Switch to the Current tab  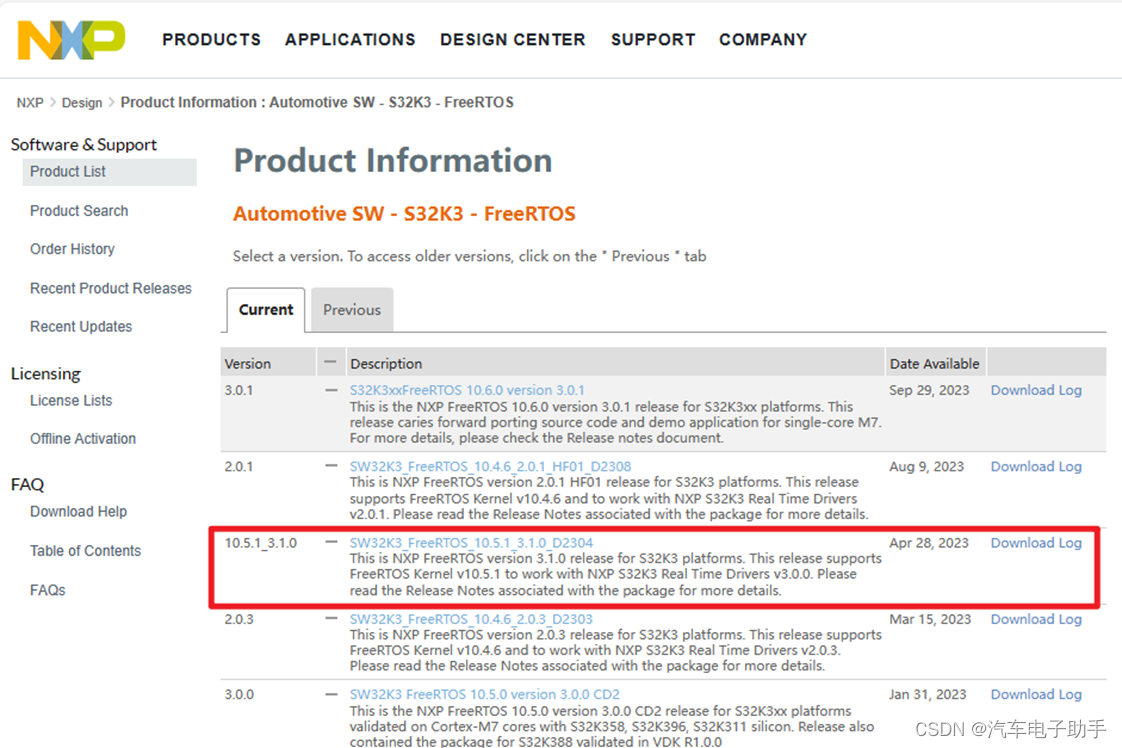click(x=266, y=310)
